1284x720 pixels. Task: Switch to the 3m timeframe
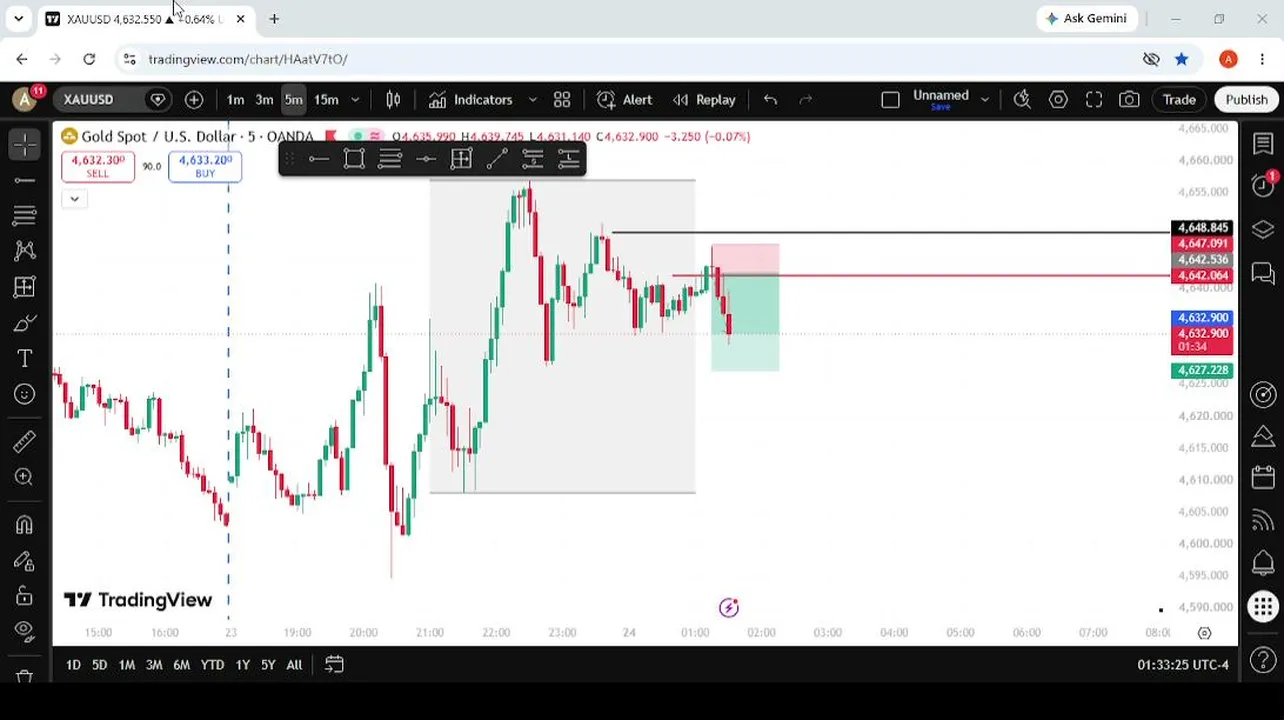click(264, 99)
